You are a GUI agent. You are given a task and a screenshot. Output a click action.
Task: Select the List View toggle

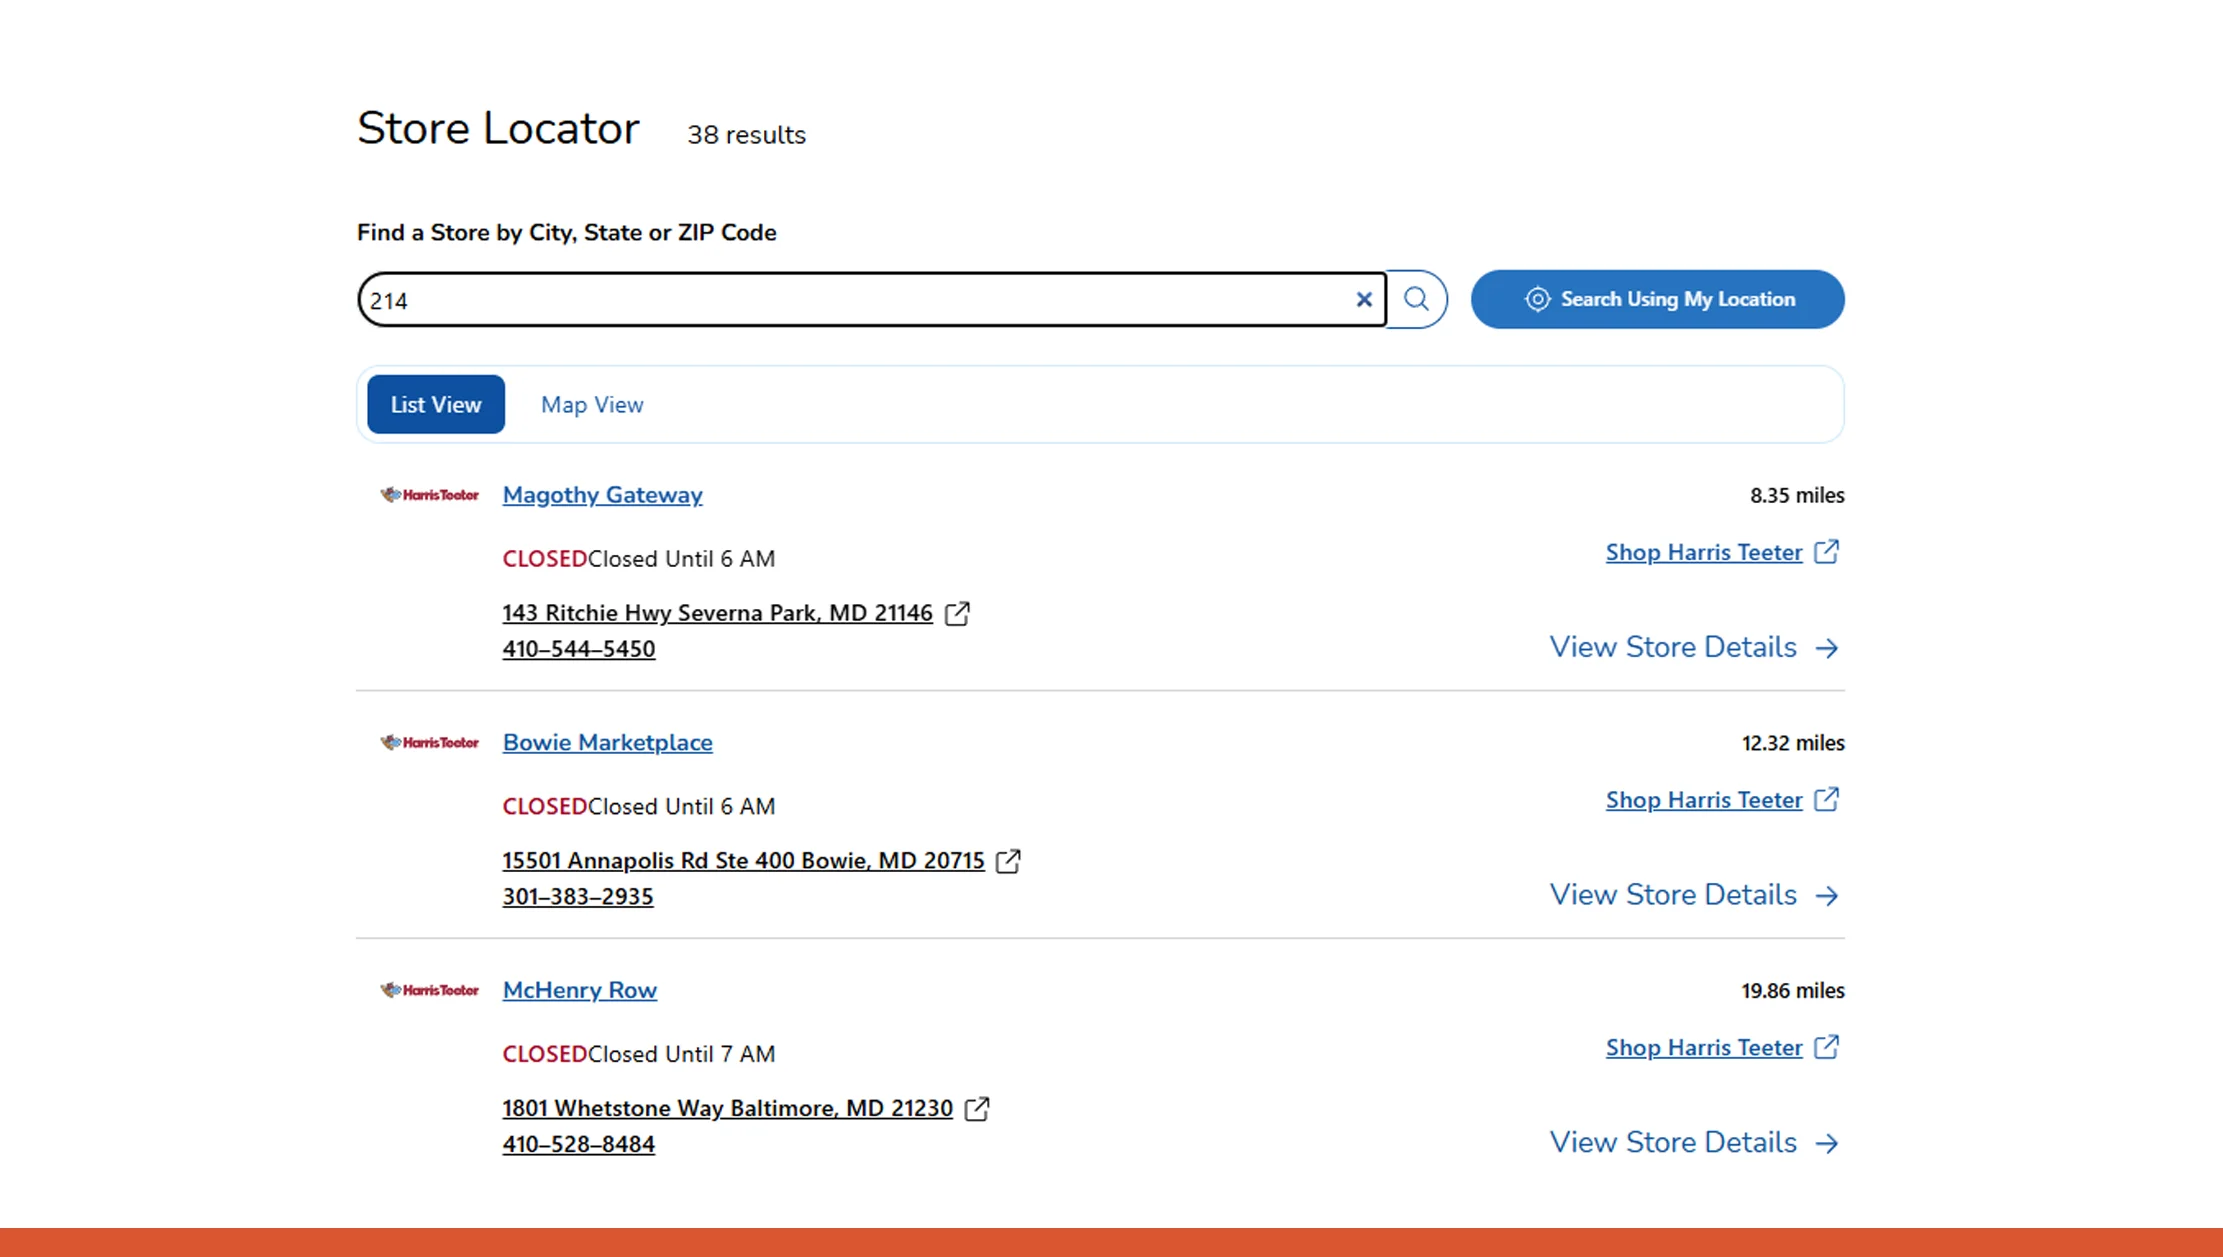point(435,404)
